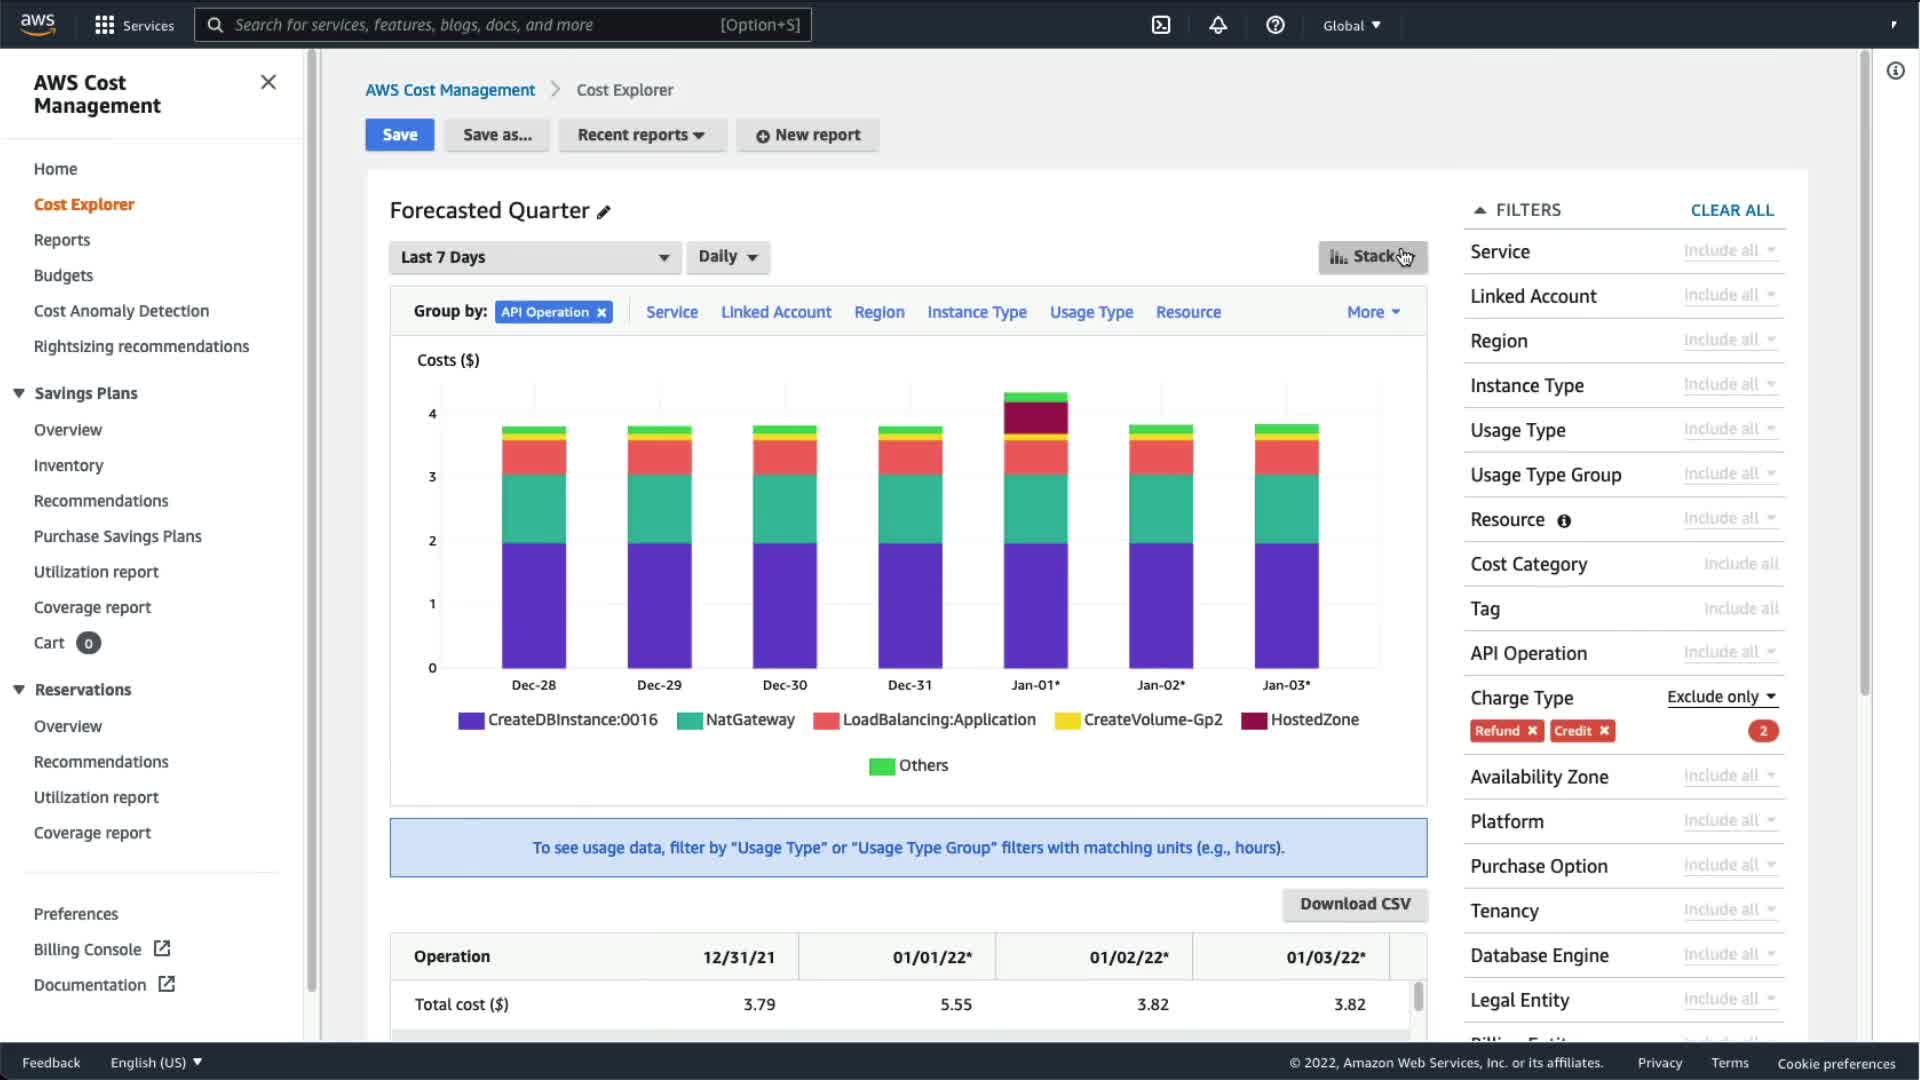The height and width of the screenshot is (1080, 1920).
Task: Group by Instance Type
Action: click(x=976, y=312)
